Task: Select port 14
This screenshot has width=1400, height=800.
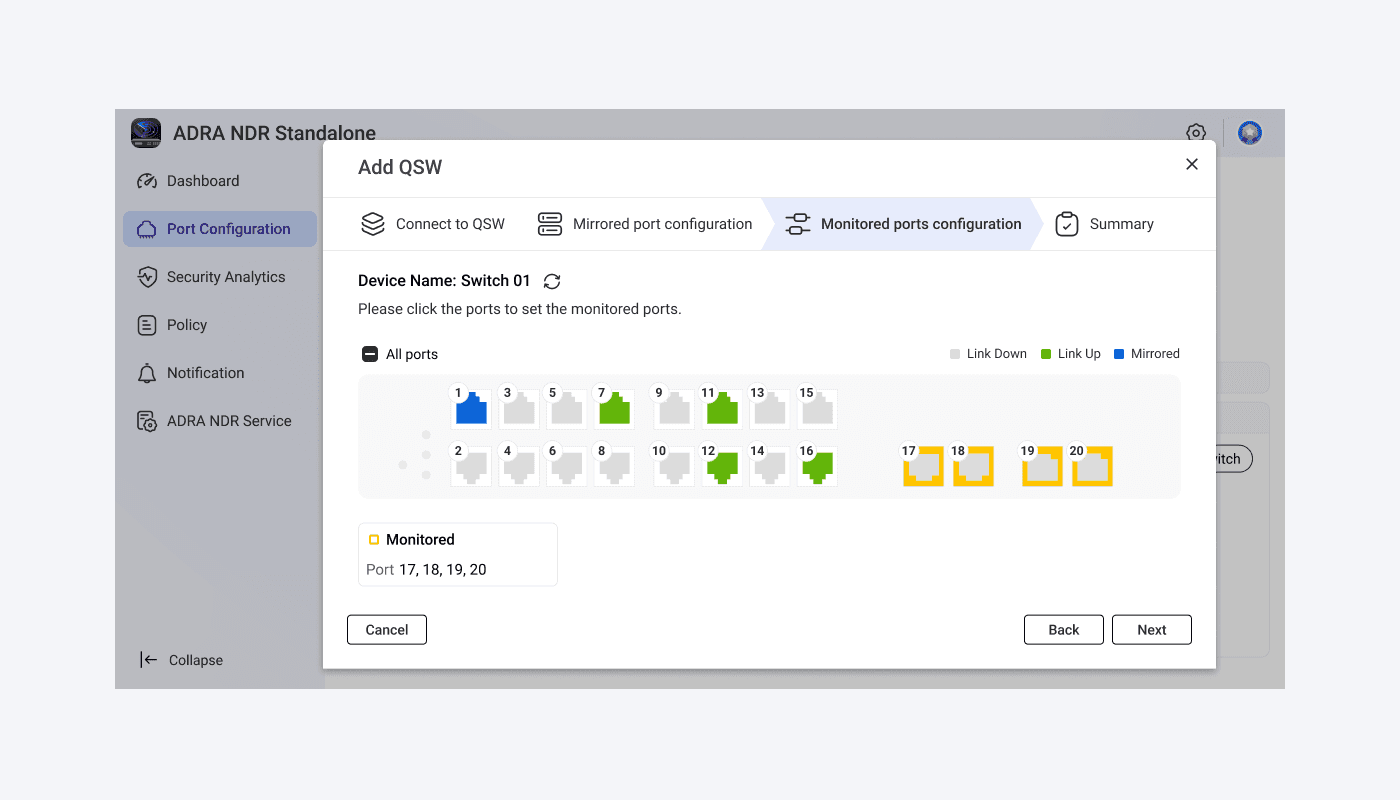Action: 770,467
